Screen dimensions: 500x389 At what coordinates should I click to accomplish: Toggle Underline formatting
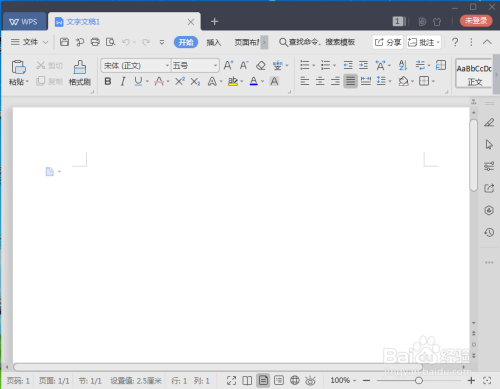point(138,81)
